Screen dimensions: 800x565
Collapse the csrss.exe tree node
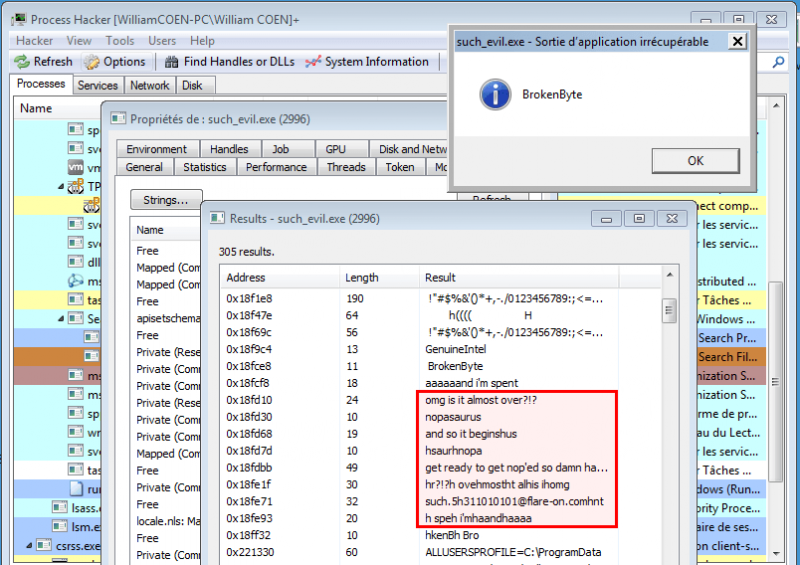click(x=28, y=545)
